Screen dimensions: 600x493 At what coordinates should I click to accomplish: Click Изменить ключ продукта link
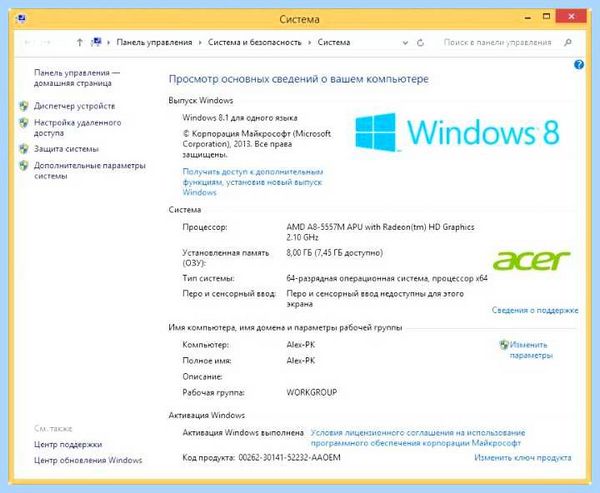pyautogui.click(x=523, y=457)
